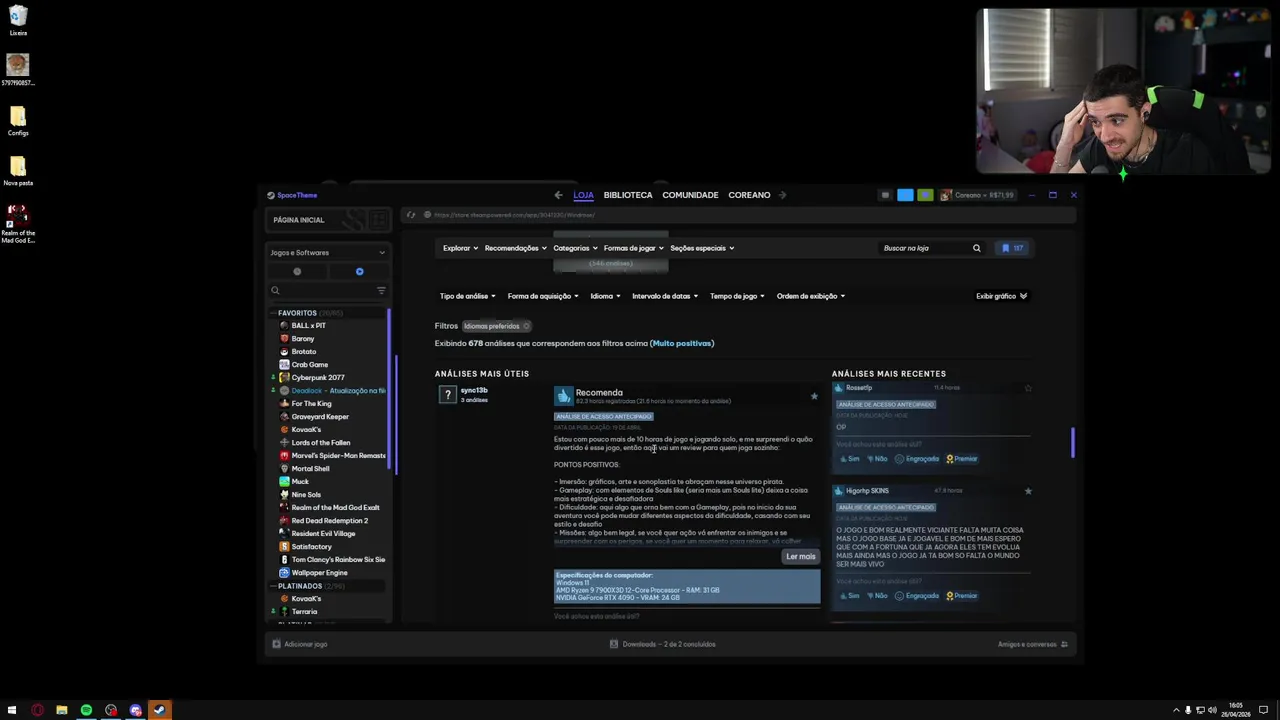
Task: Switch to the LOJA tab
Action: coord(584,195)
